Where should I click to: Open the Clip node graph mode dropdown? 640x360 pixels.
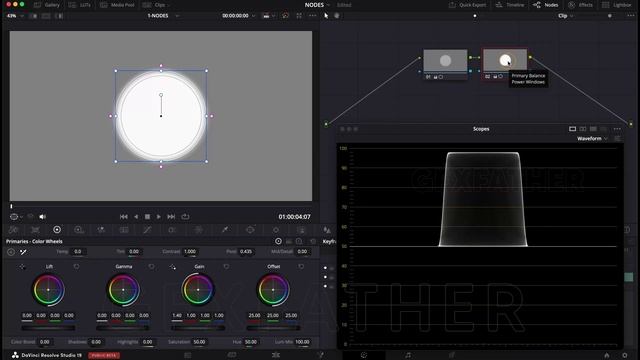click(566, 16)
